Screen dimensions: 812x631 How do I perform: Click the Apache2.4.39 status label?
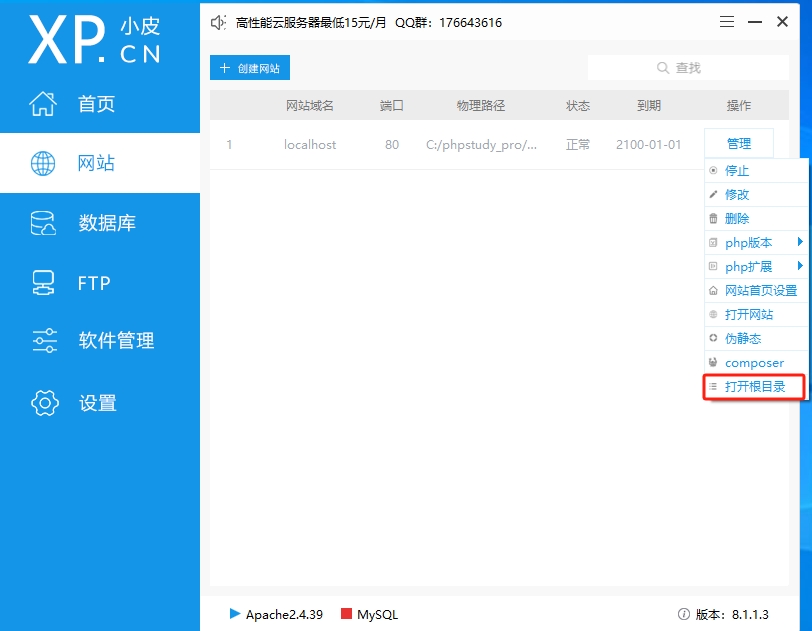284,614
